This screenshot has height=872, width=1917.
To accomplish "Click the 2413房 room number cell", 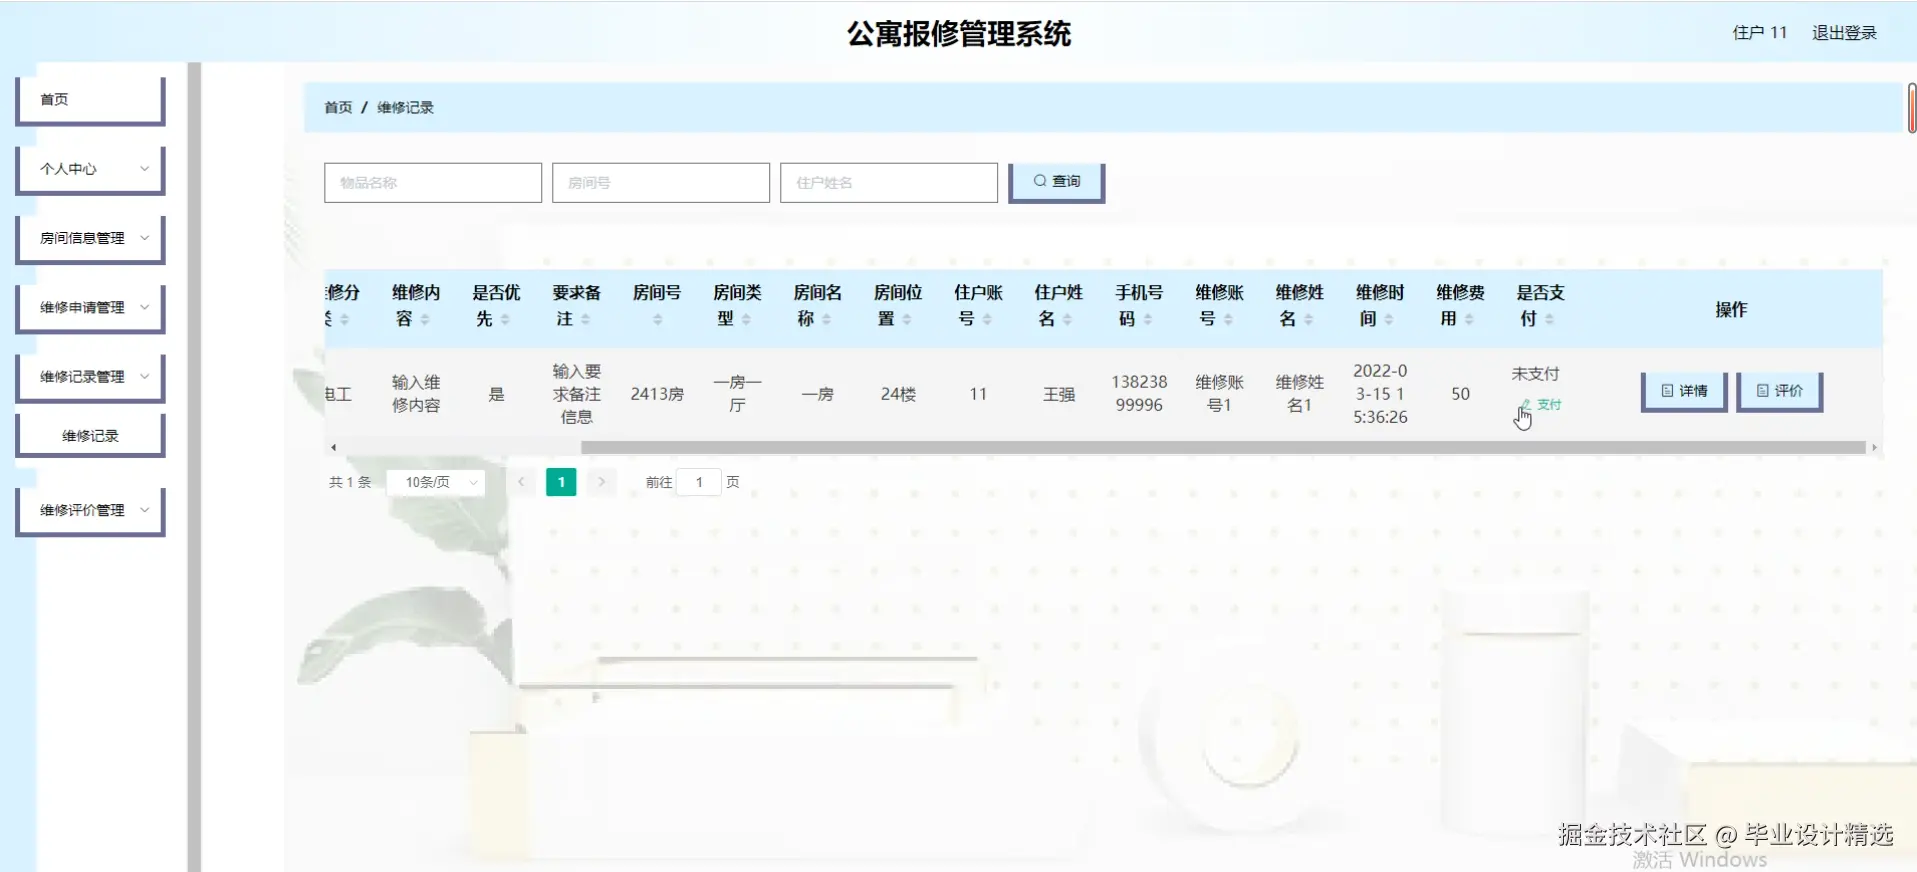I will coord(657,394).
